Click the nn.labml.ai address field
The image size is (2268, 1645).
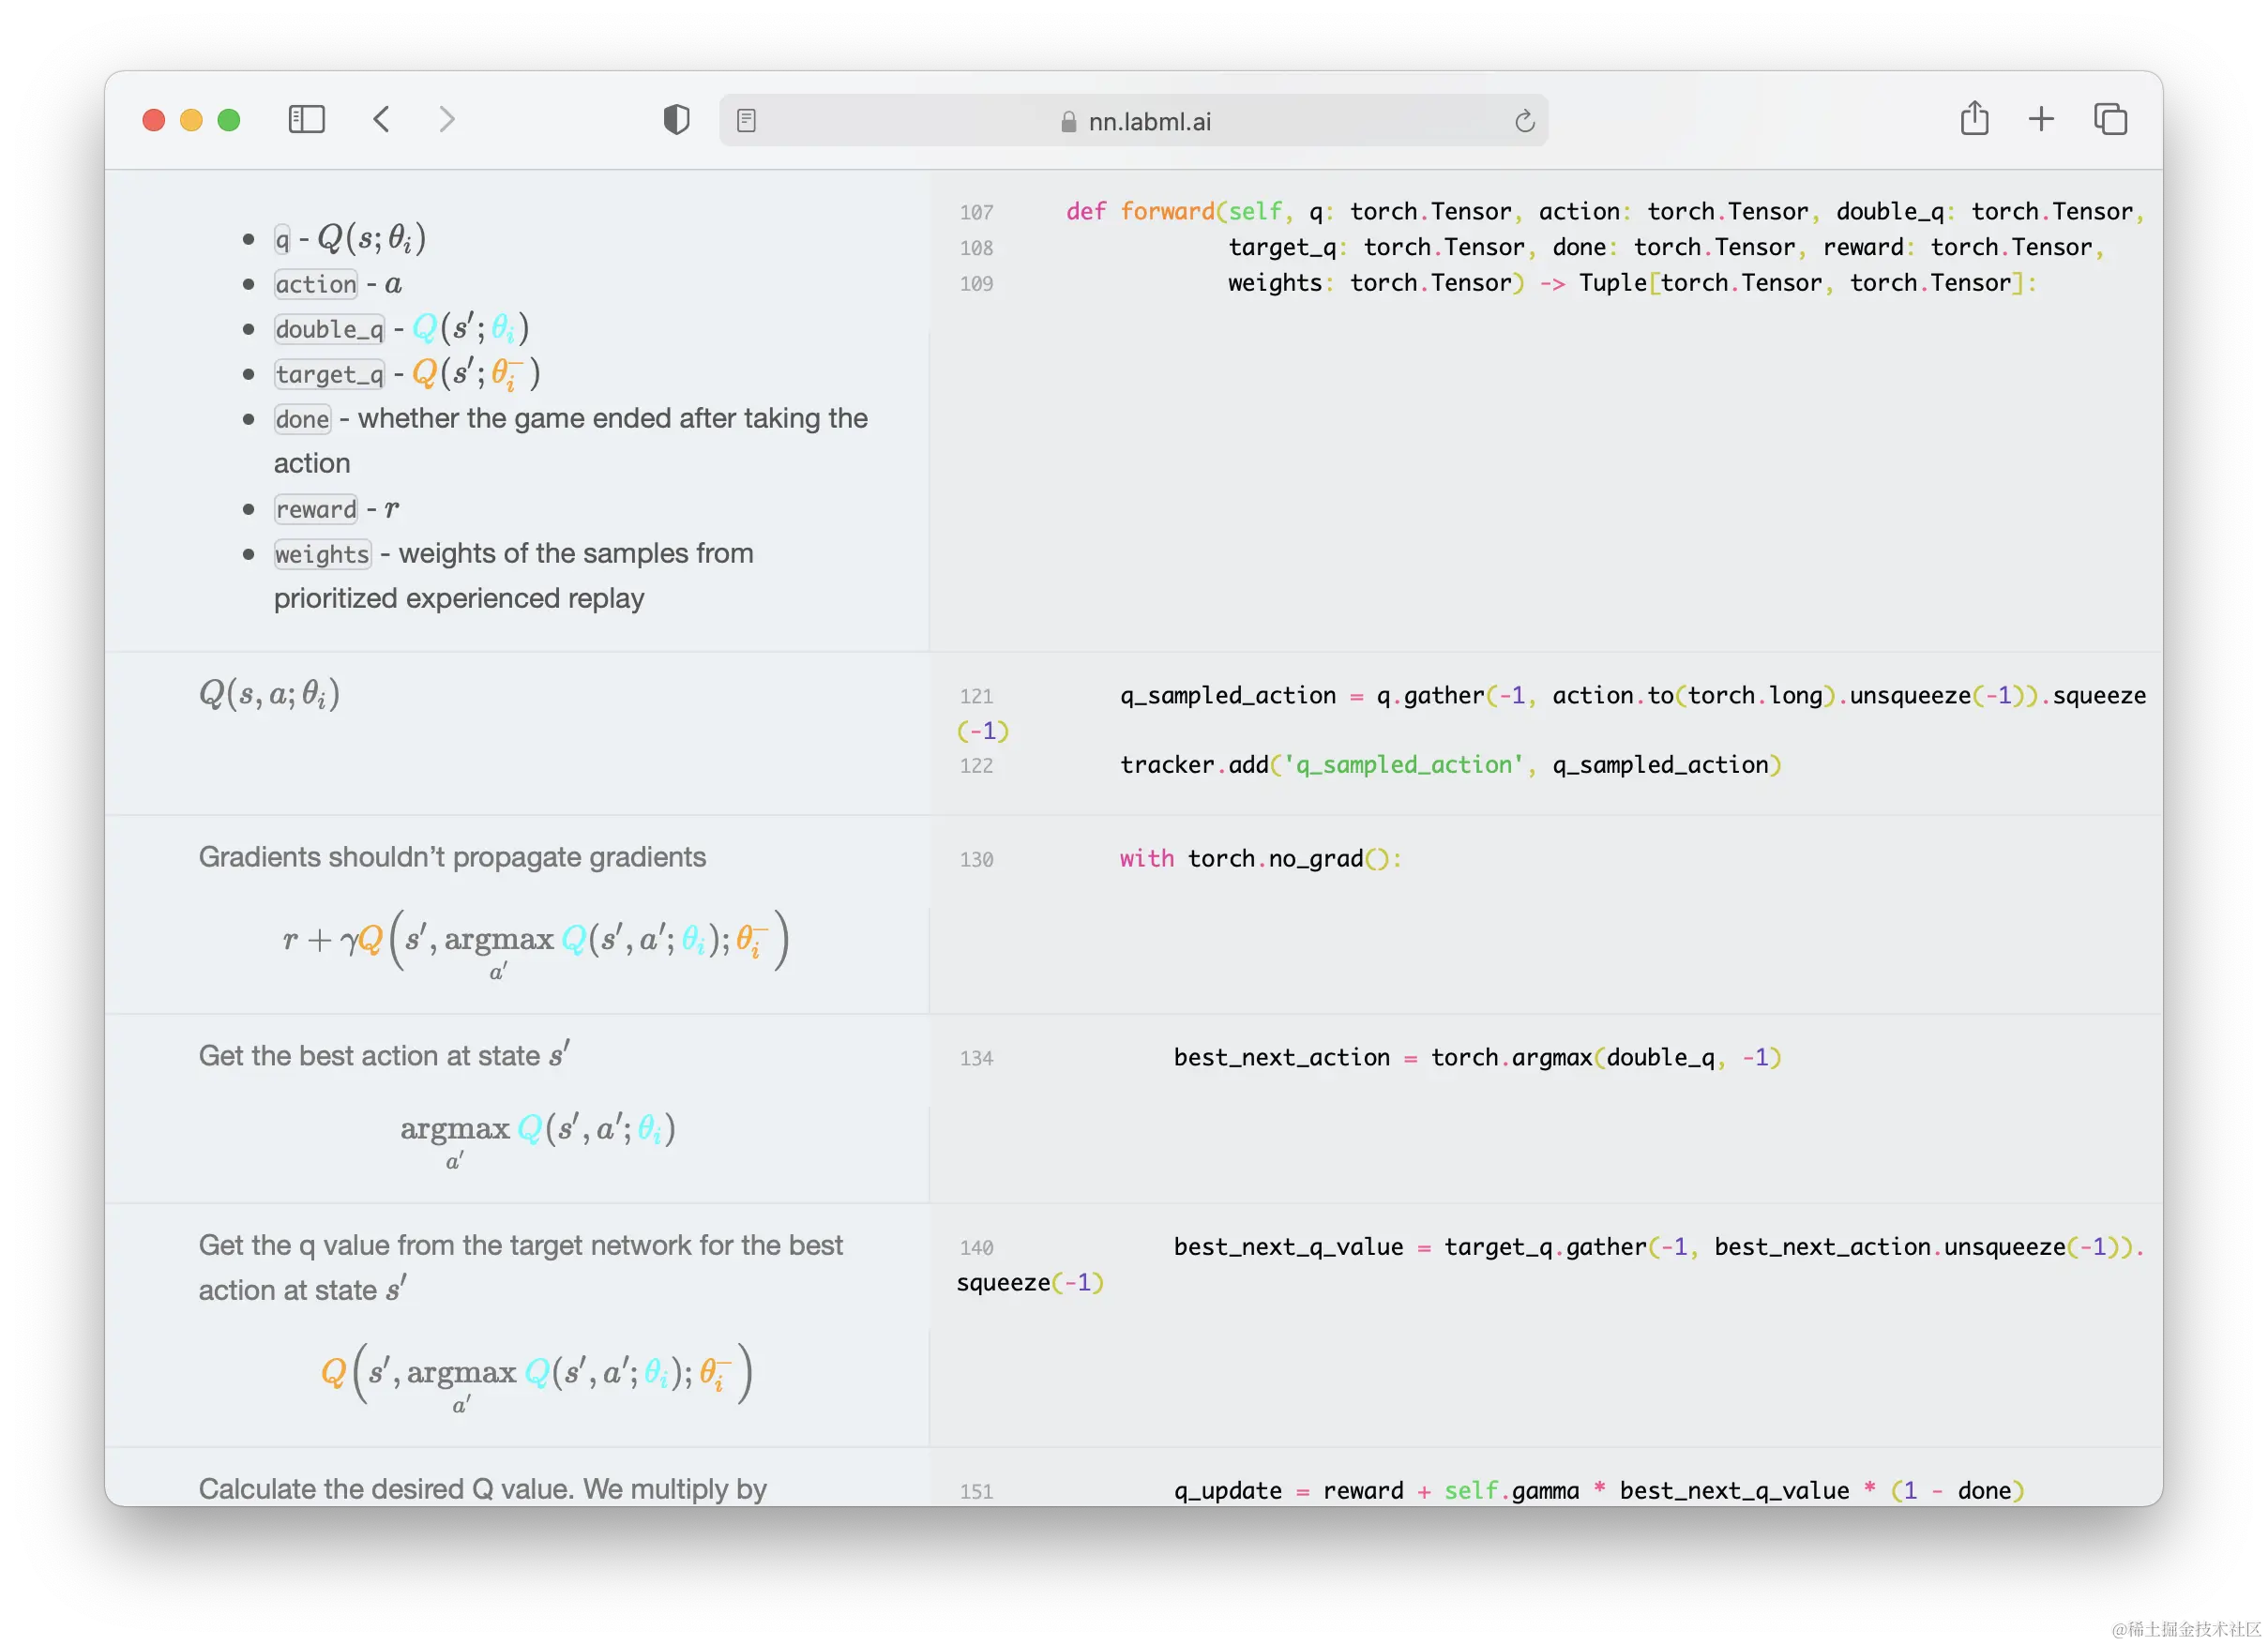(x=1149, y=122)
